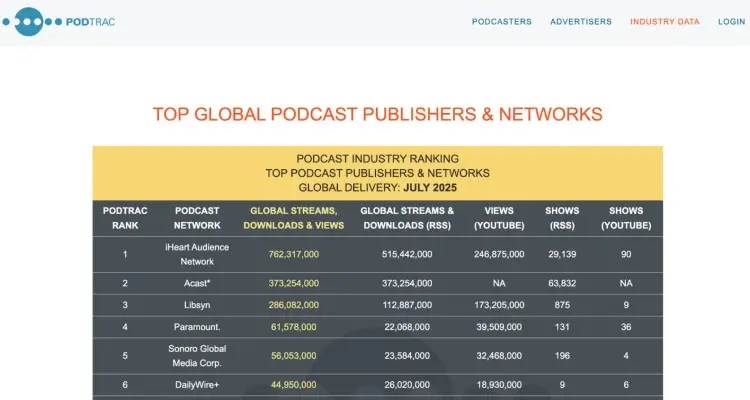Click the 875 shows value for Libsyn
This screenshot has height=400, width=750.
(x=562, y=305)
